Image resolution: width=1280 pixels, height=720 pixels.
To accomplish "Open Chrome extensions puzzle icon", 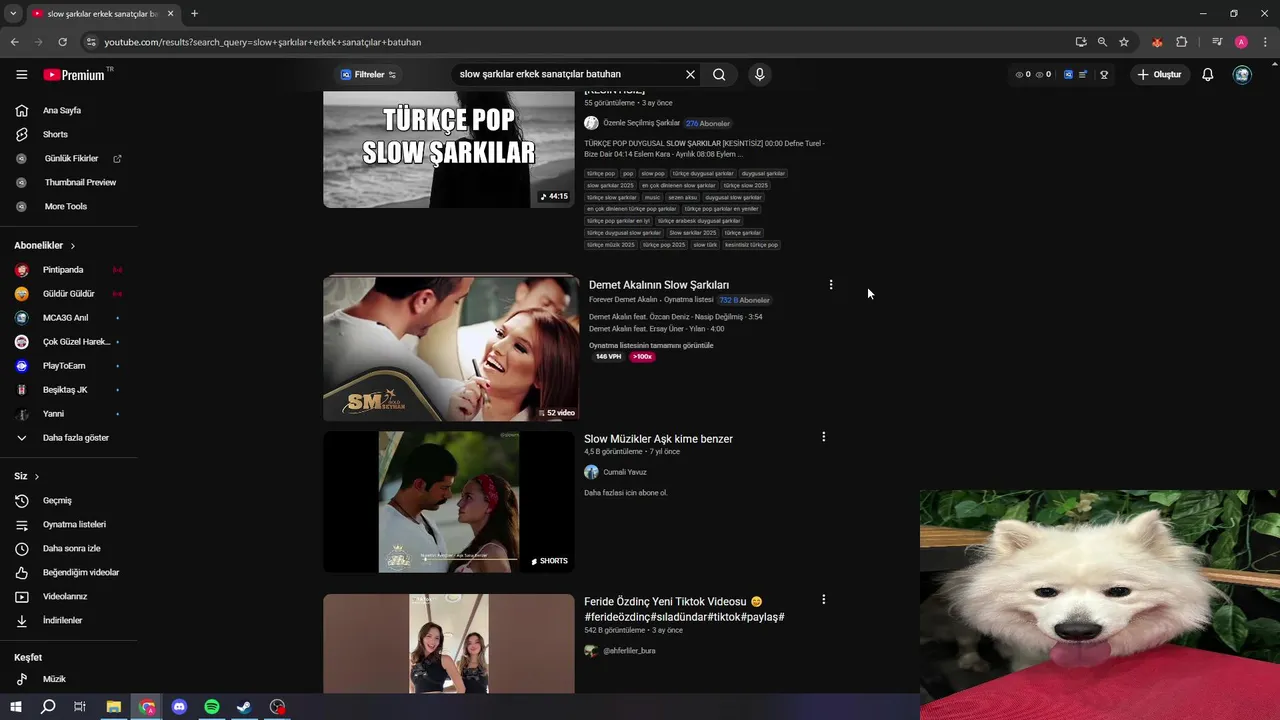I will coord(1182,42).
